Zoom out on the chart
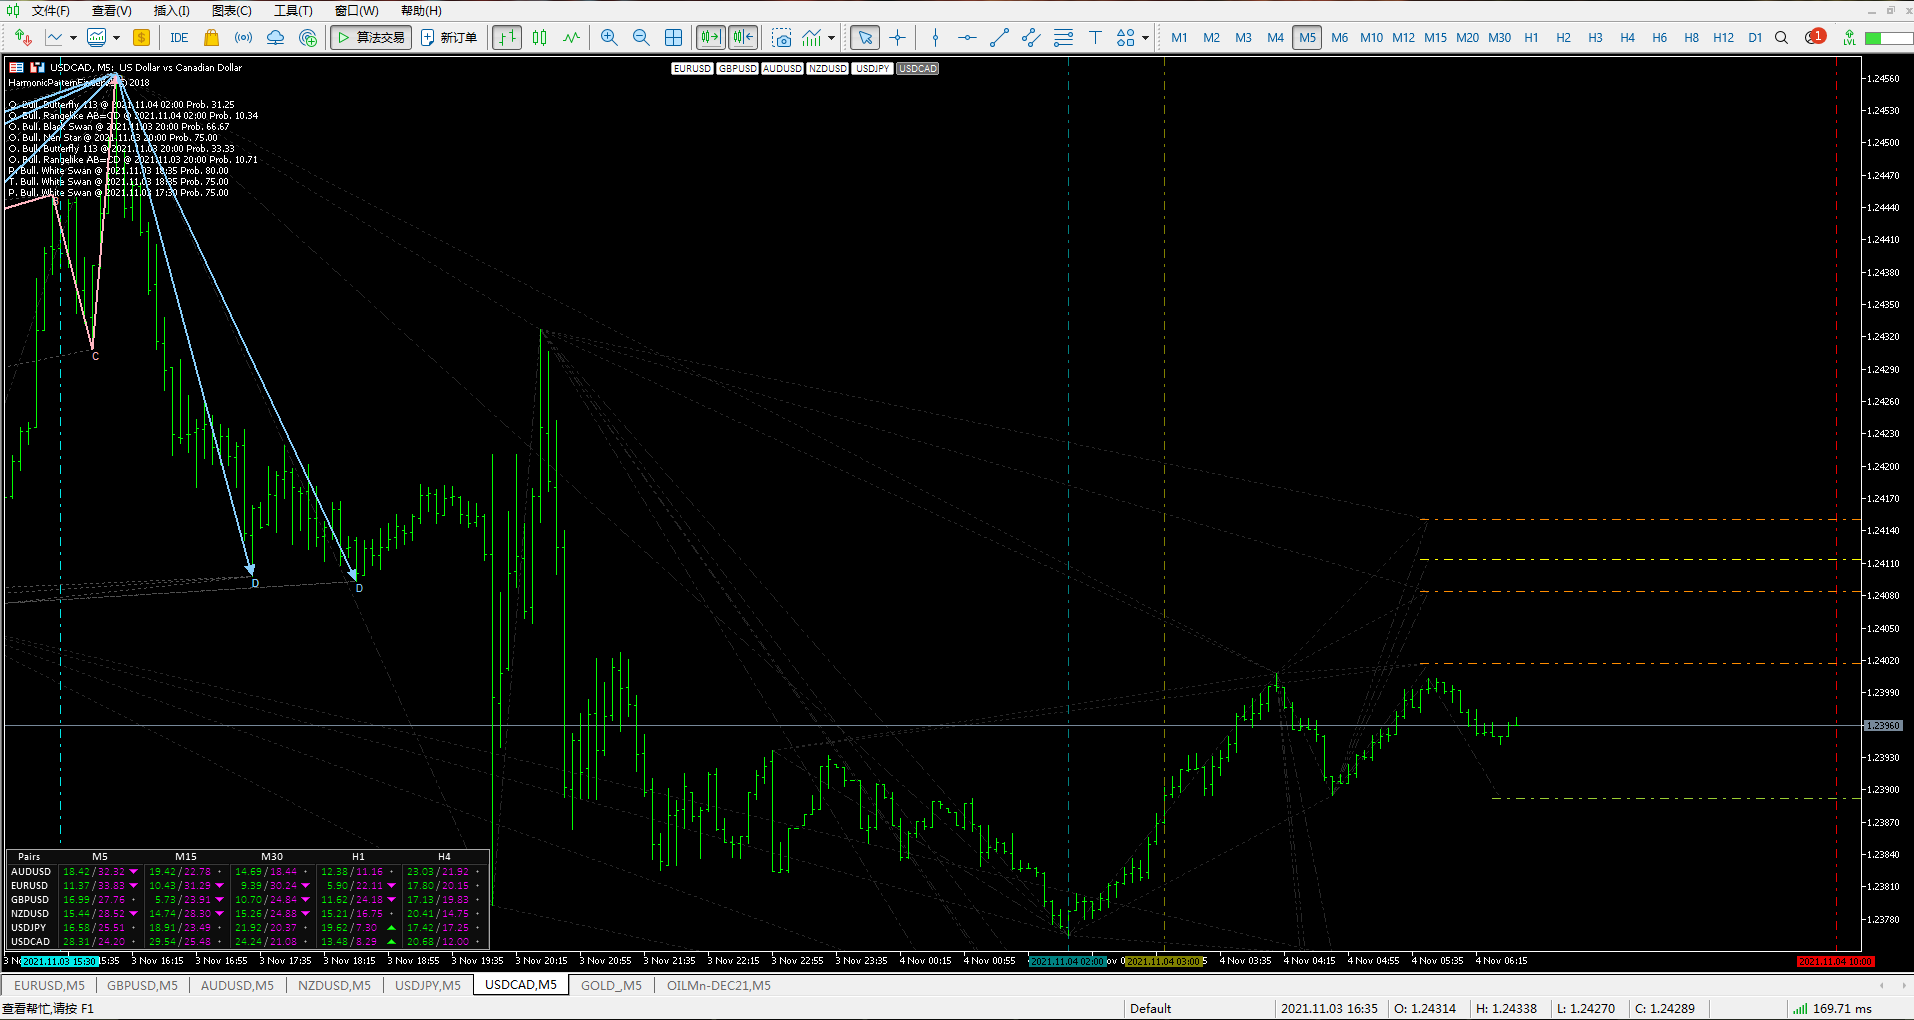1914x1020 pixels. click(x=641, y=38)
